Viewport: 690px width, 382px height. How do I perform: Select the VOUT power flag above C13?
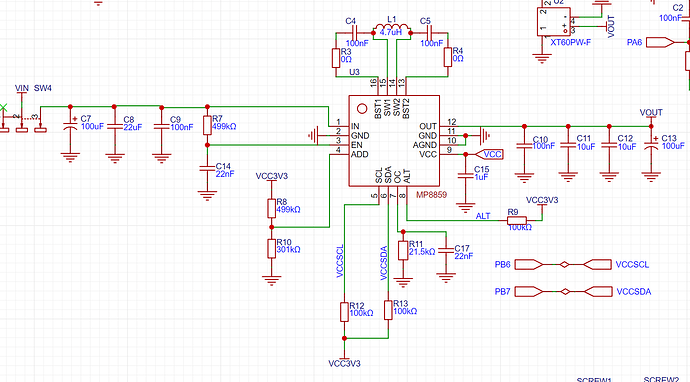[x=651, y=114]
